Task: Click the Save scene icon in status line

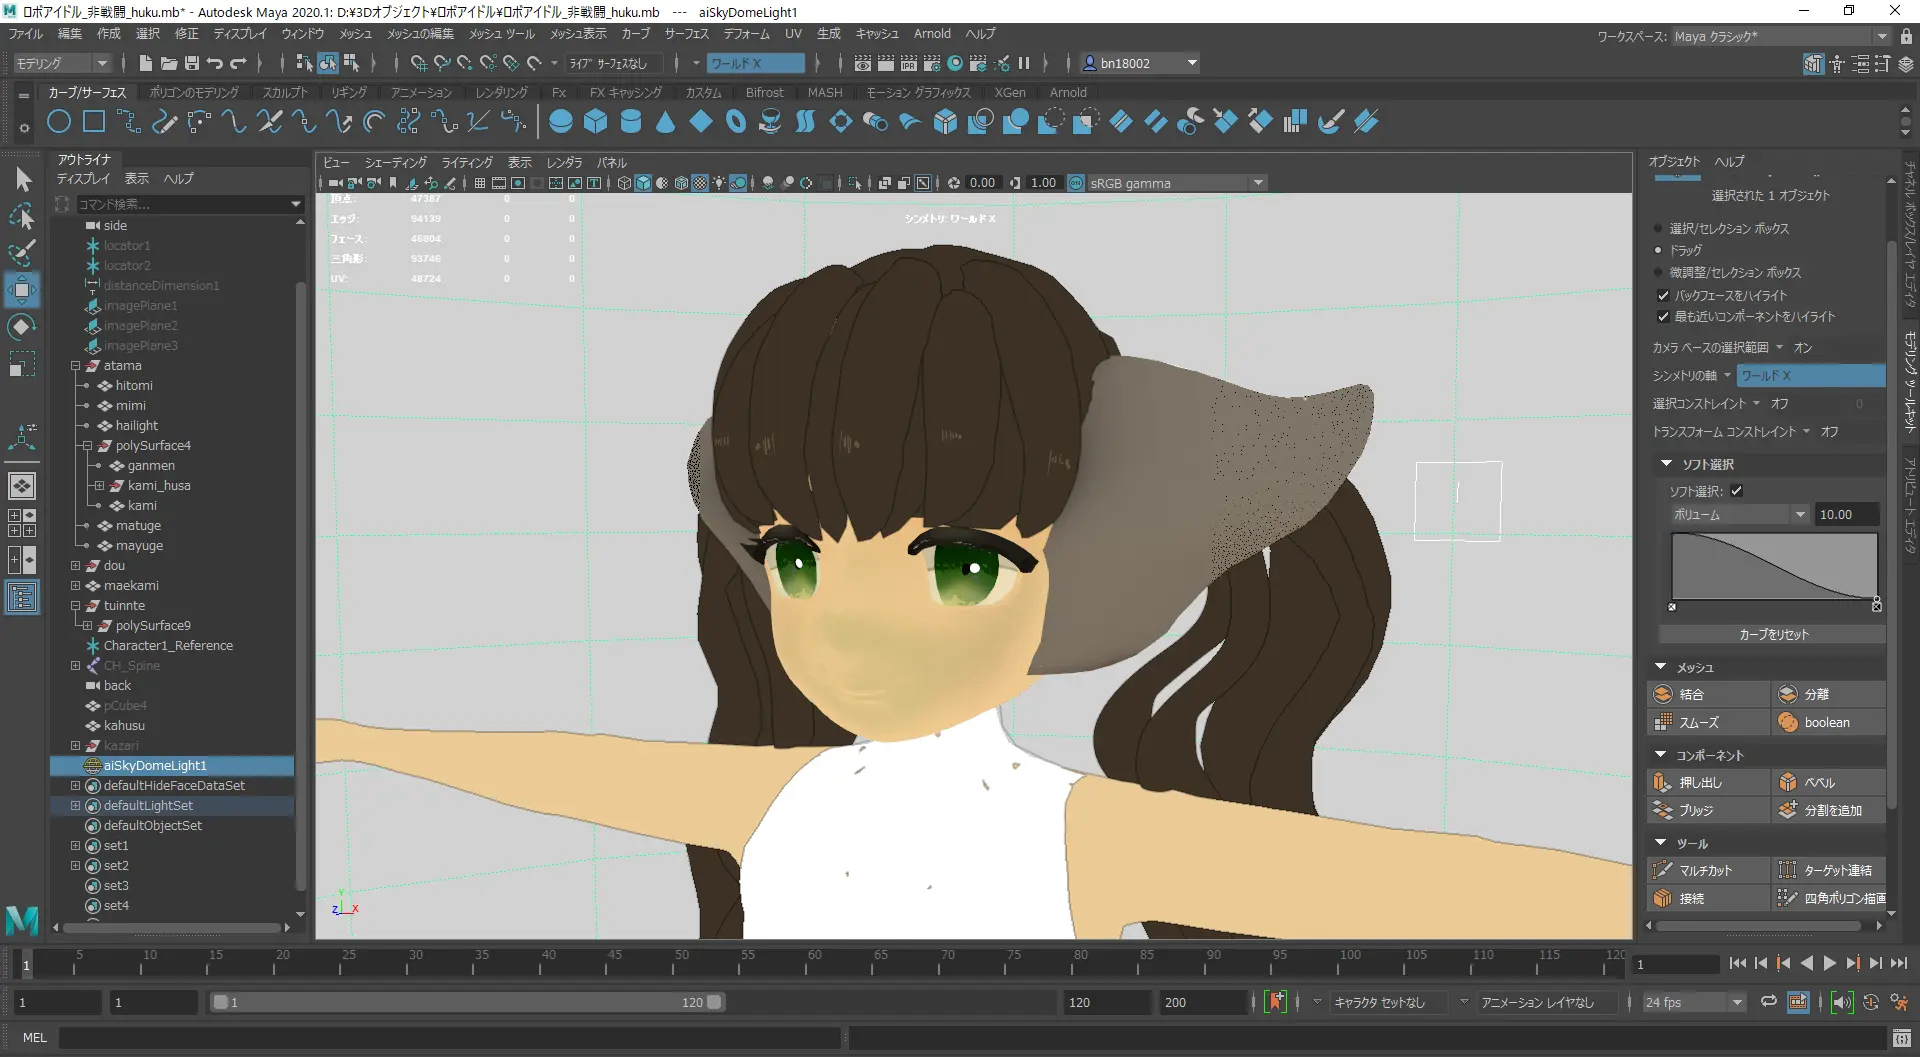Action: coord(192,63)
